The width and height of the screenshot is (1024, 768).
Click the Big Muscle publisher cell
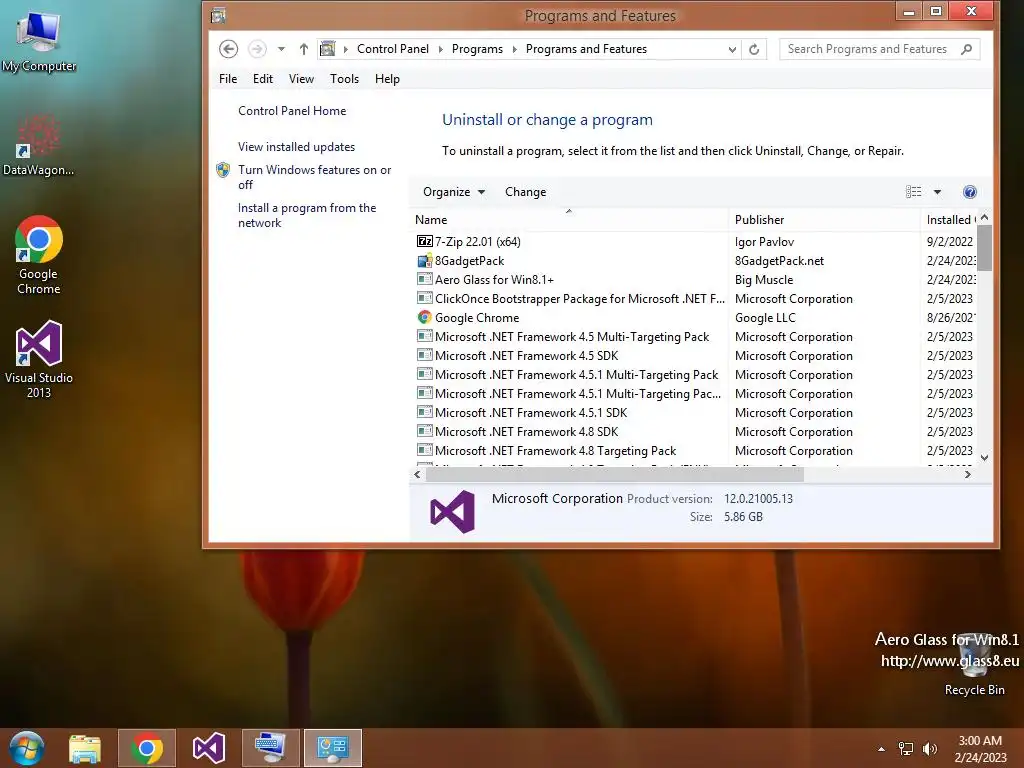764,280
